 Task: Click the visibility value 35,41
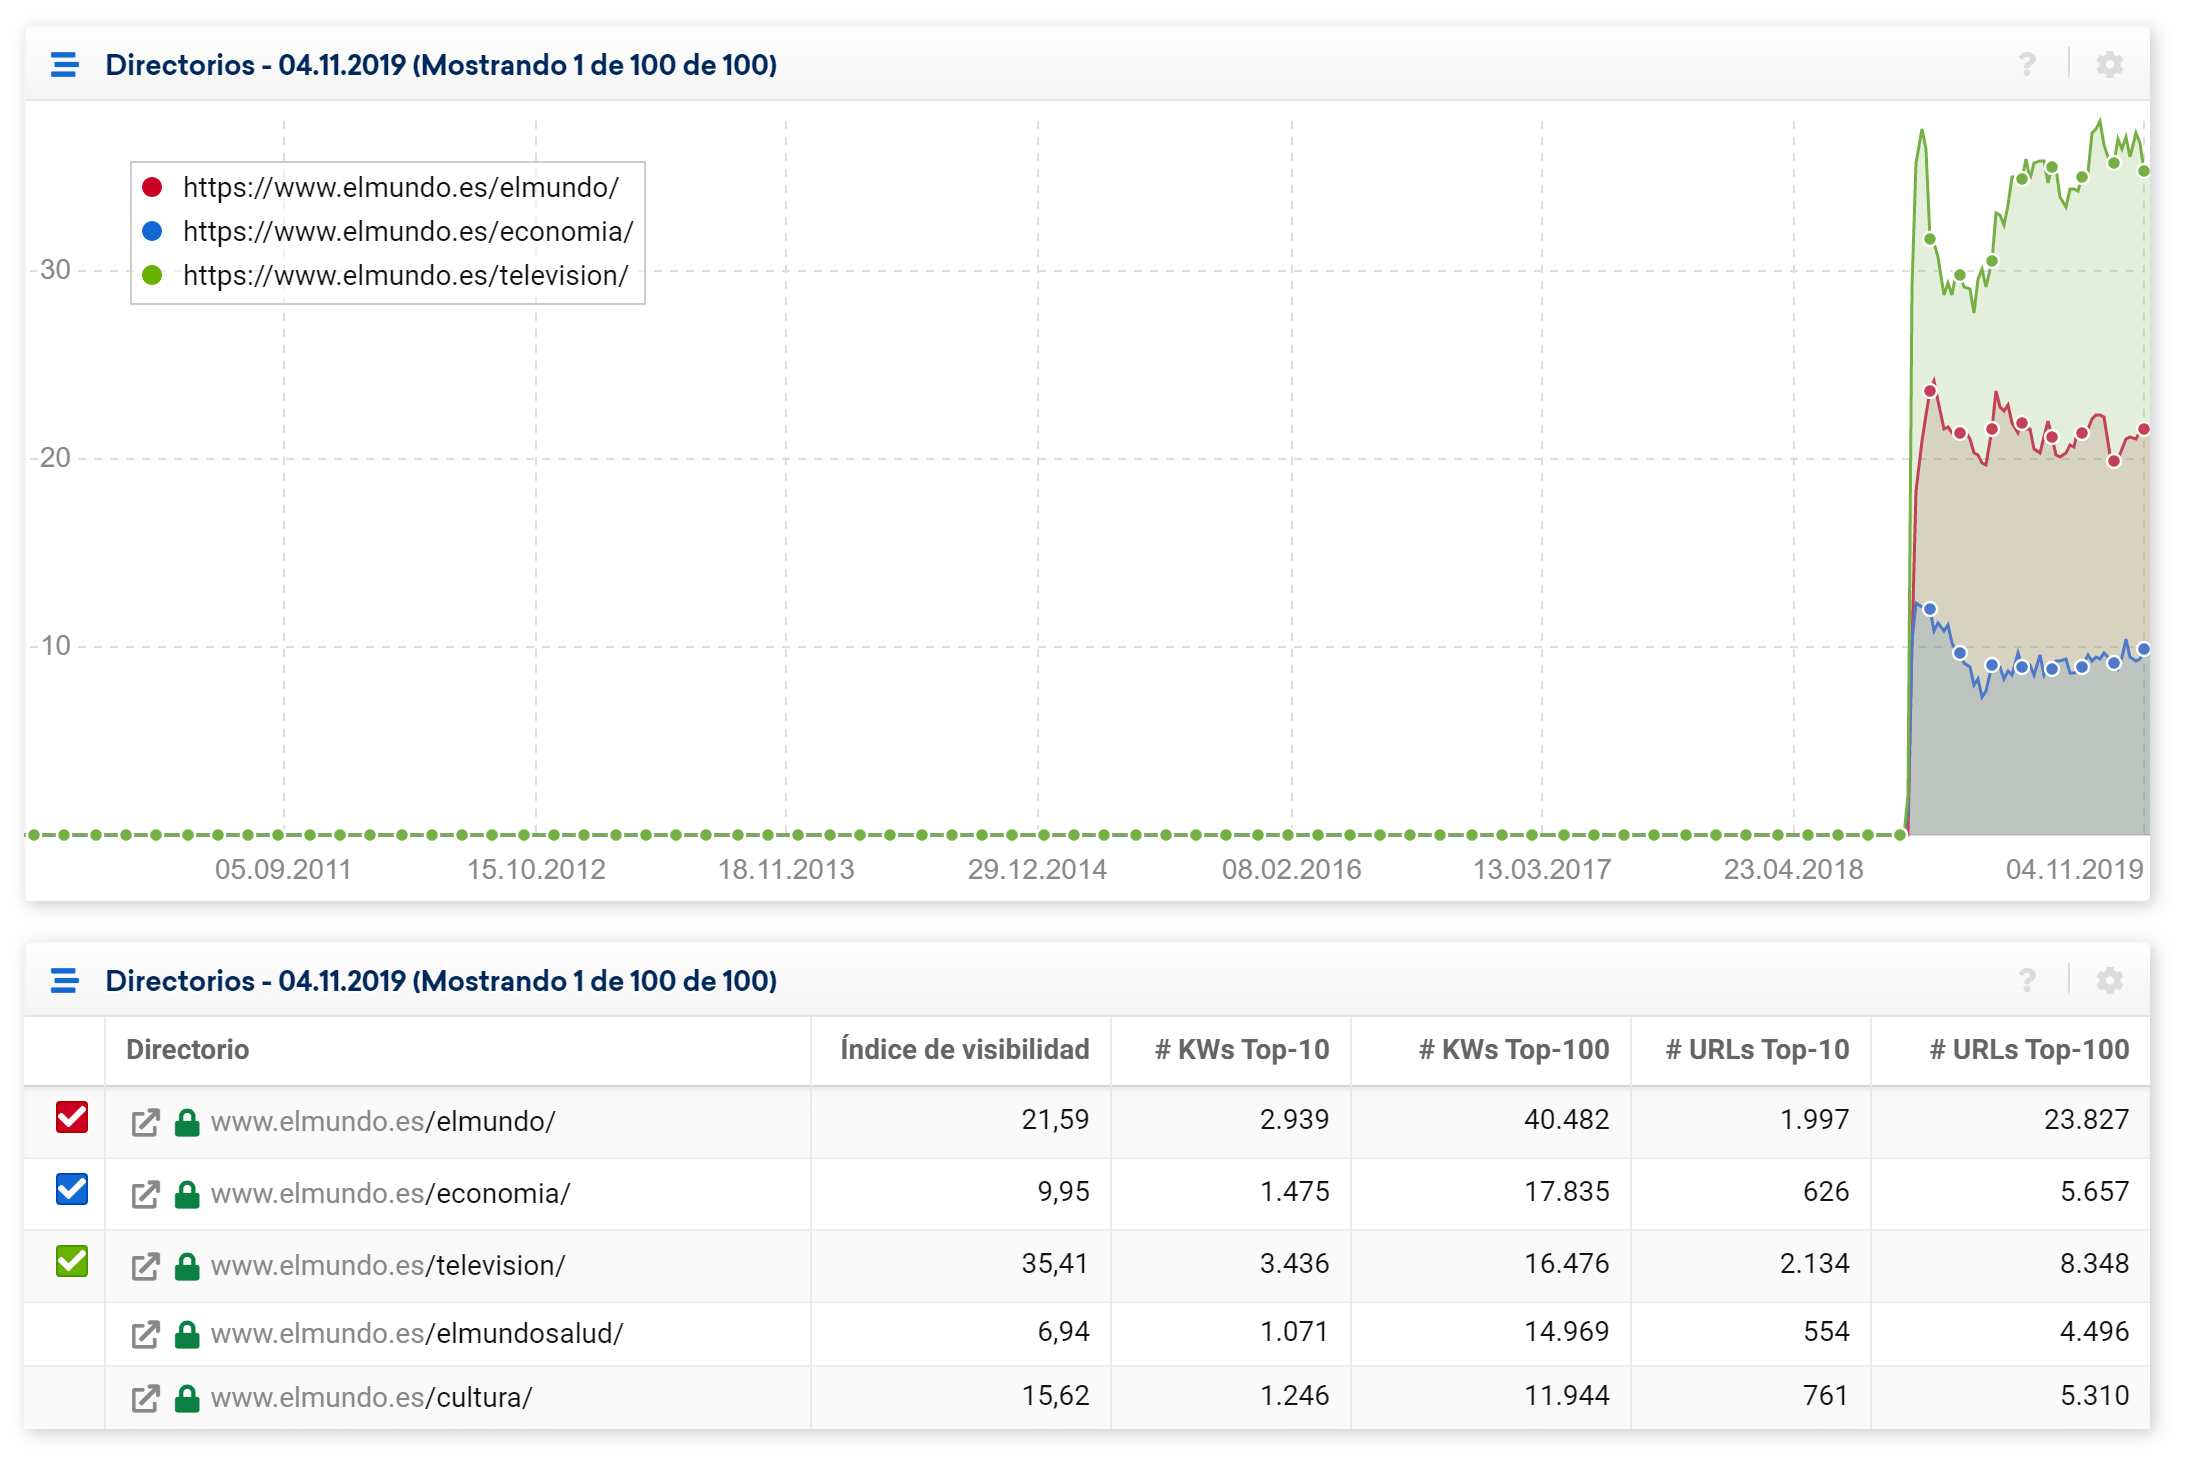pyautogui.click(x=1055, y=1264)
